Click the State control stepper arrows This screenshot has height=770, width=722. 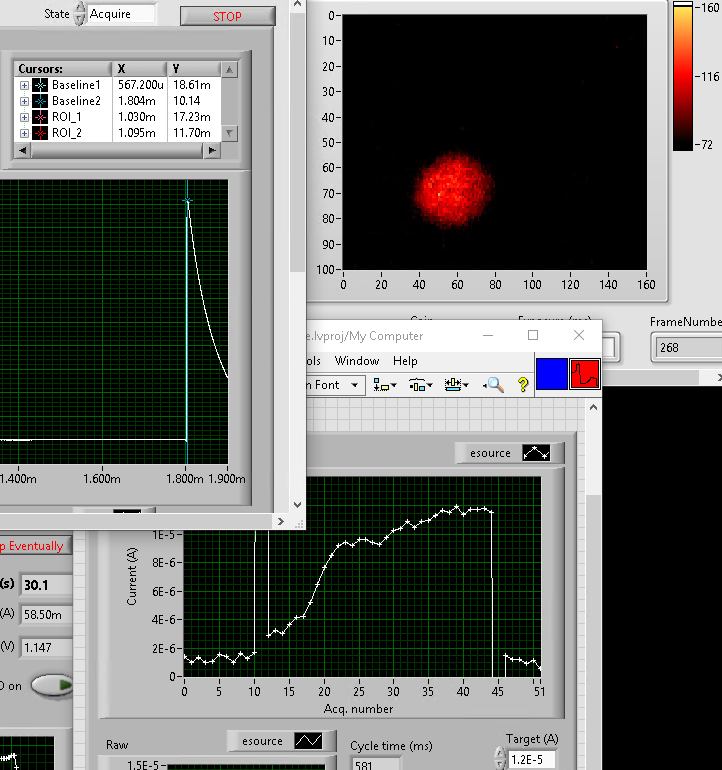(80, 15)
